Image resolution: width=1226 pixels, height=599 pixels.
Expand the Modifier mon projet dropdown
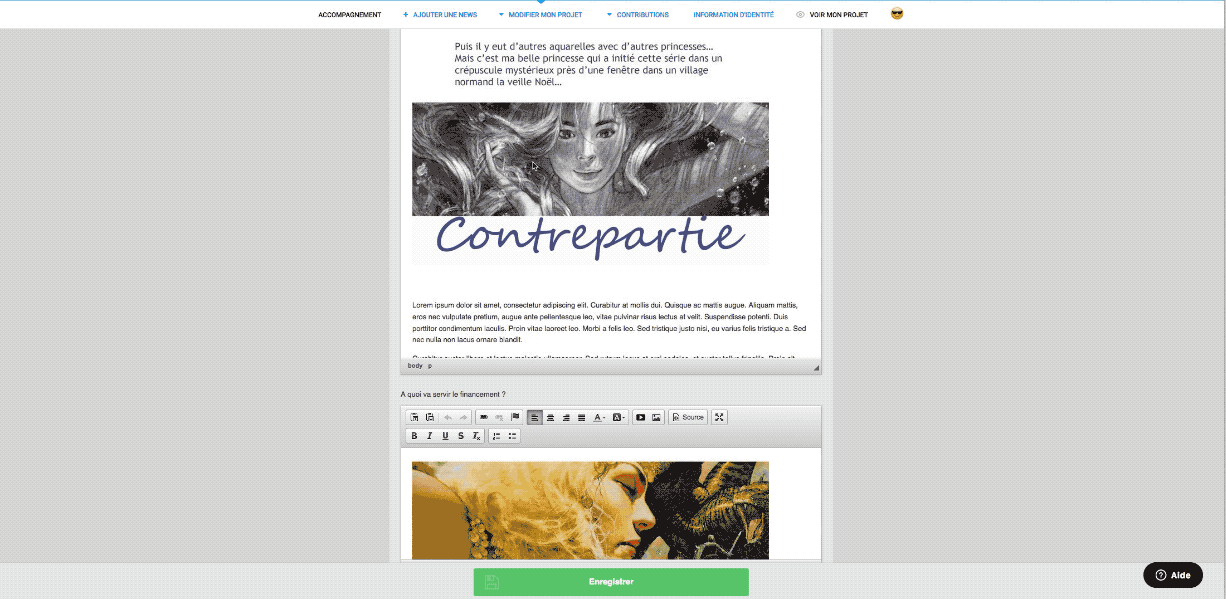point(540,15)
